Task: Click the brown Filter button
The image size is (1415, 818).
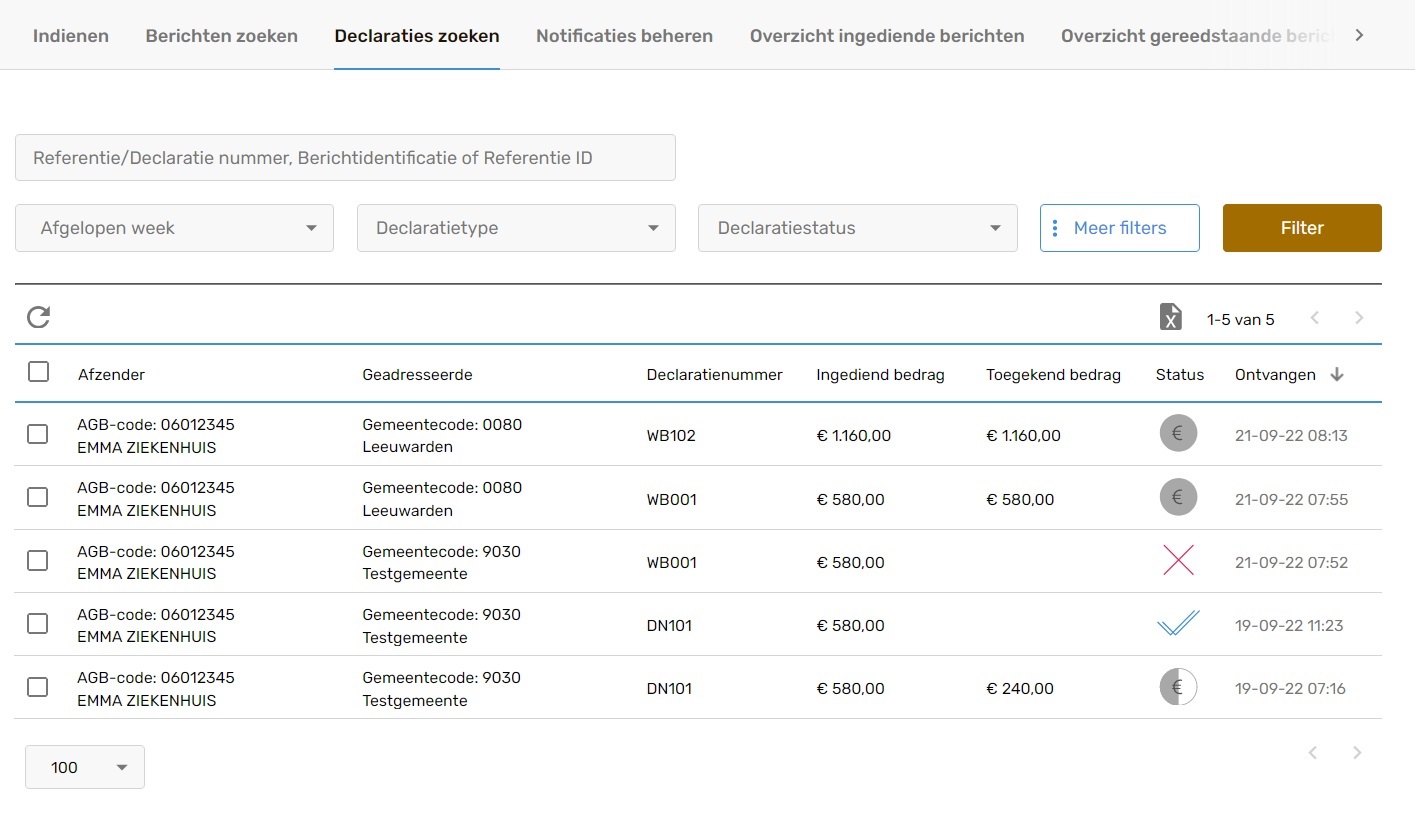Action: click(x=1301, y=228)
